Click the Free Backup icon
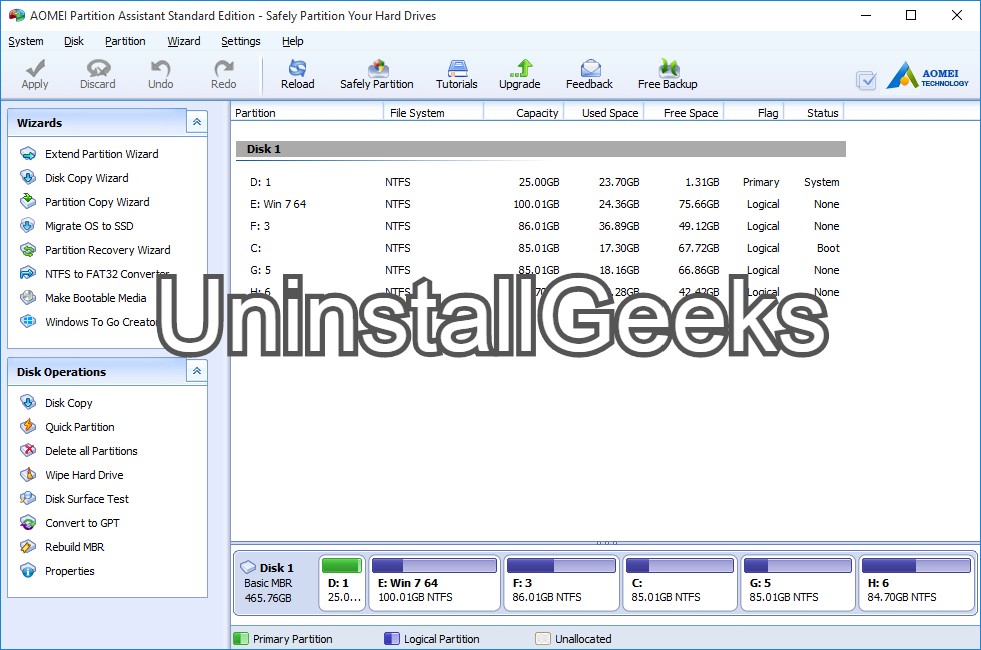This screenshot has height=650, width=981. pos(668,68)
